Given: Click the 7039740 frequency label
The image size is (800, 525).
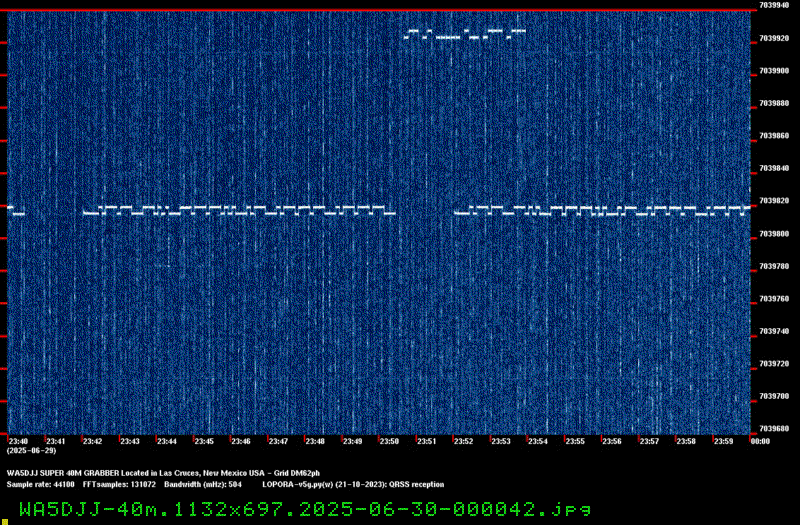Looking at the screenshot, I should click(774, 331).
